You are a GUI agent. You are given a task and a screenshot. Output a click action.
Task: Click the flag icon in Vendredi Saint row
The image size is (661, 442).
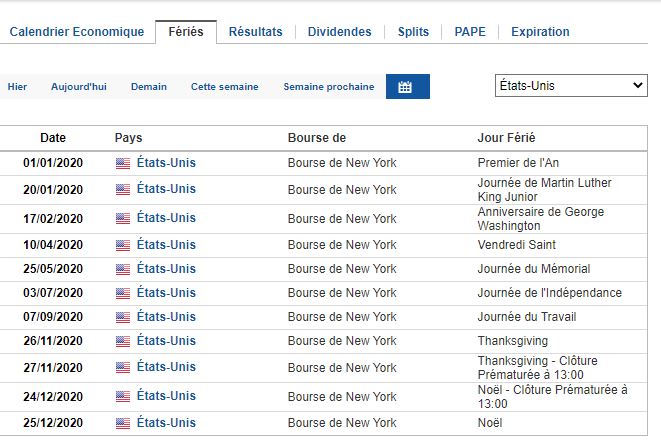click(123, 245)
